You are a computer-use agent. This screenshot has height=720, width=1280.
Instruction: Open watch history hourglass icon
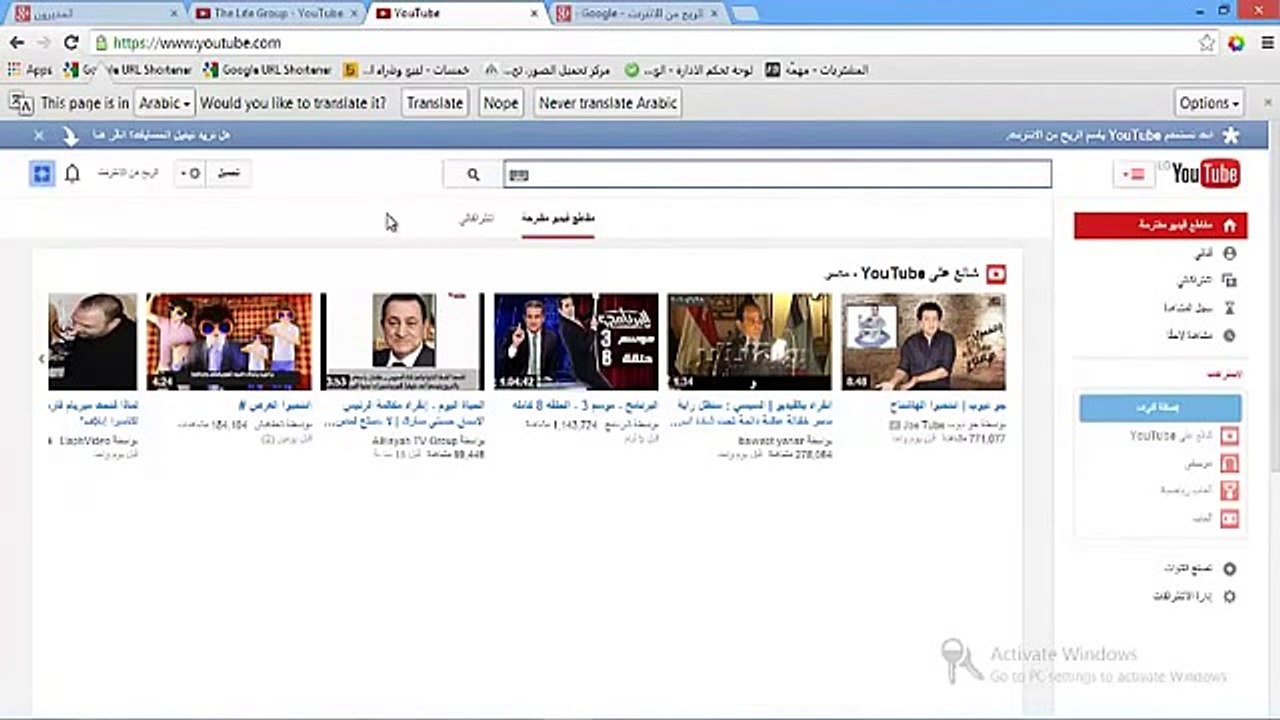(x=1230, y=308)
